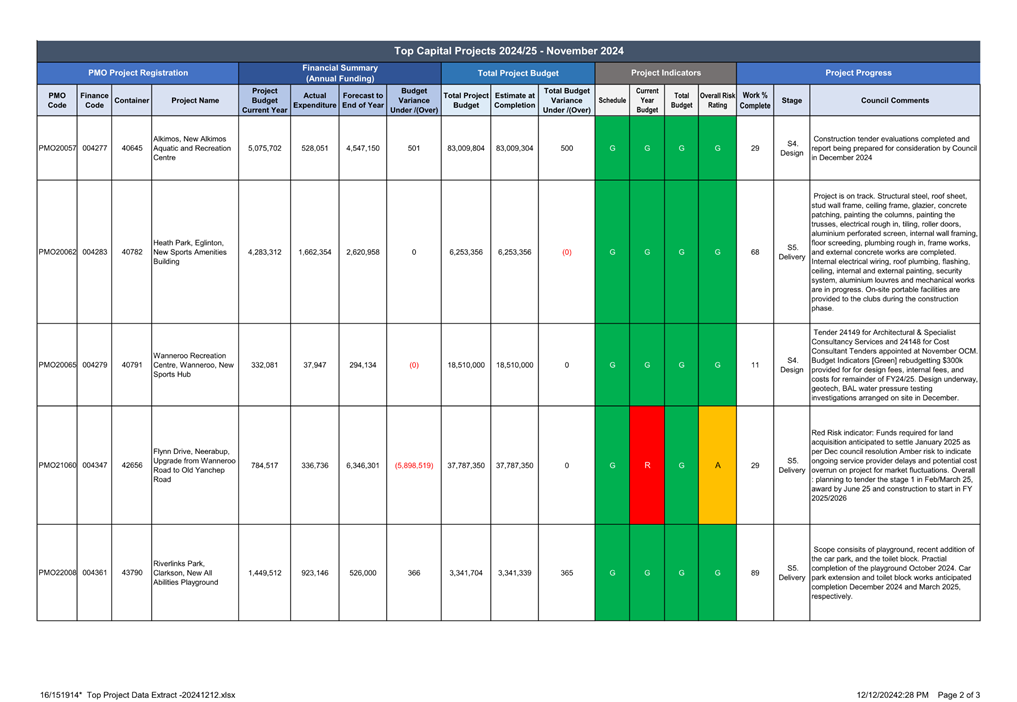Select PMO code PMO20057 cell
Viewport: 1017px width, 702px height.
coord(57,148)
